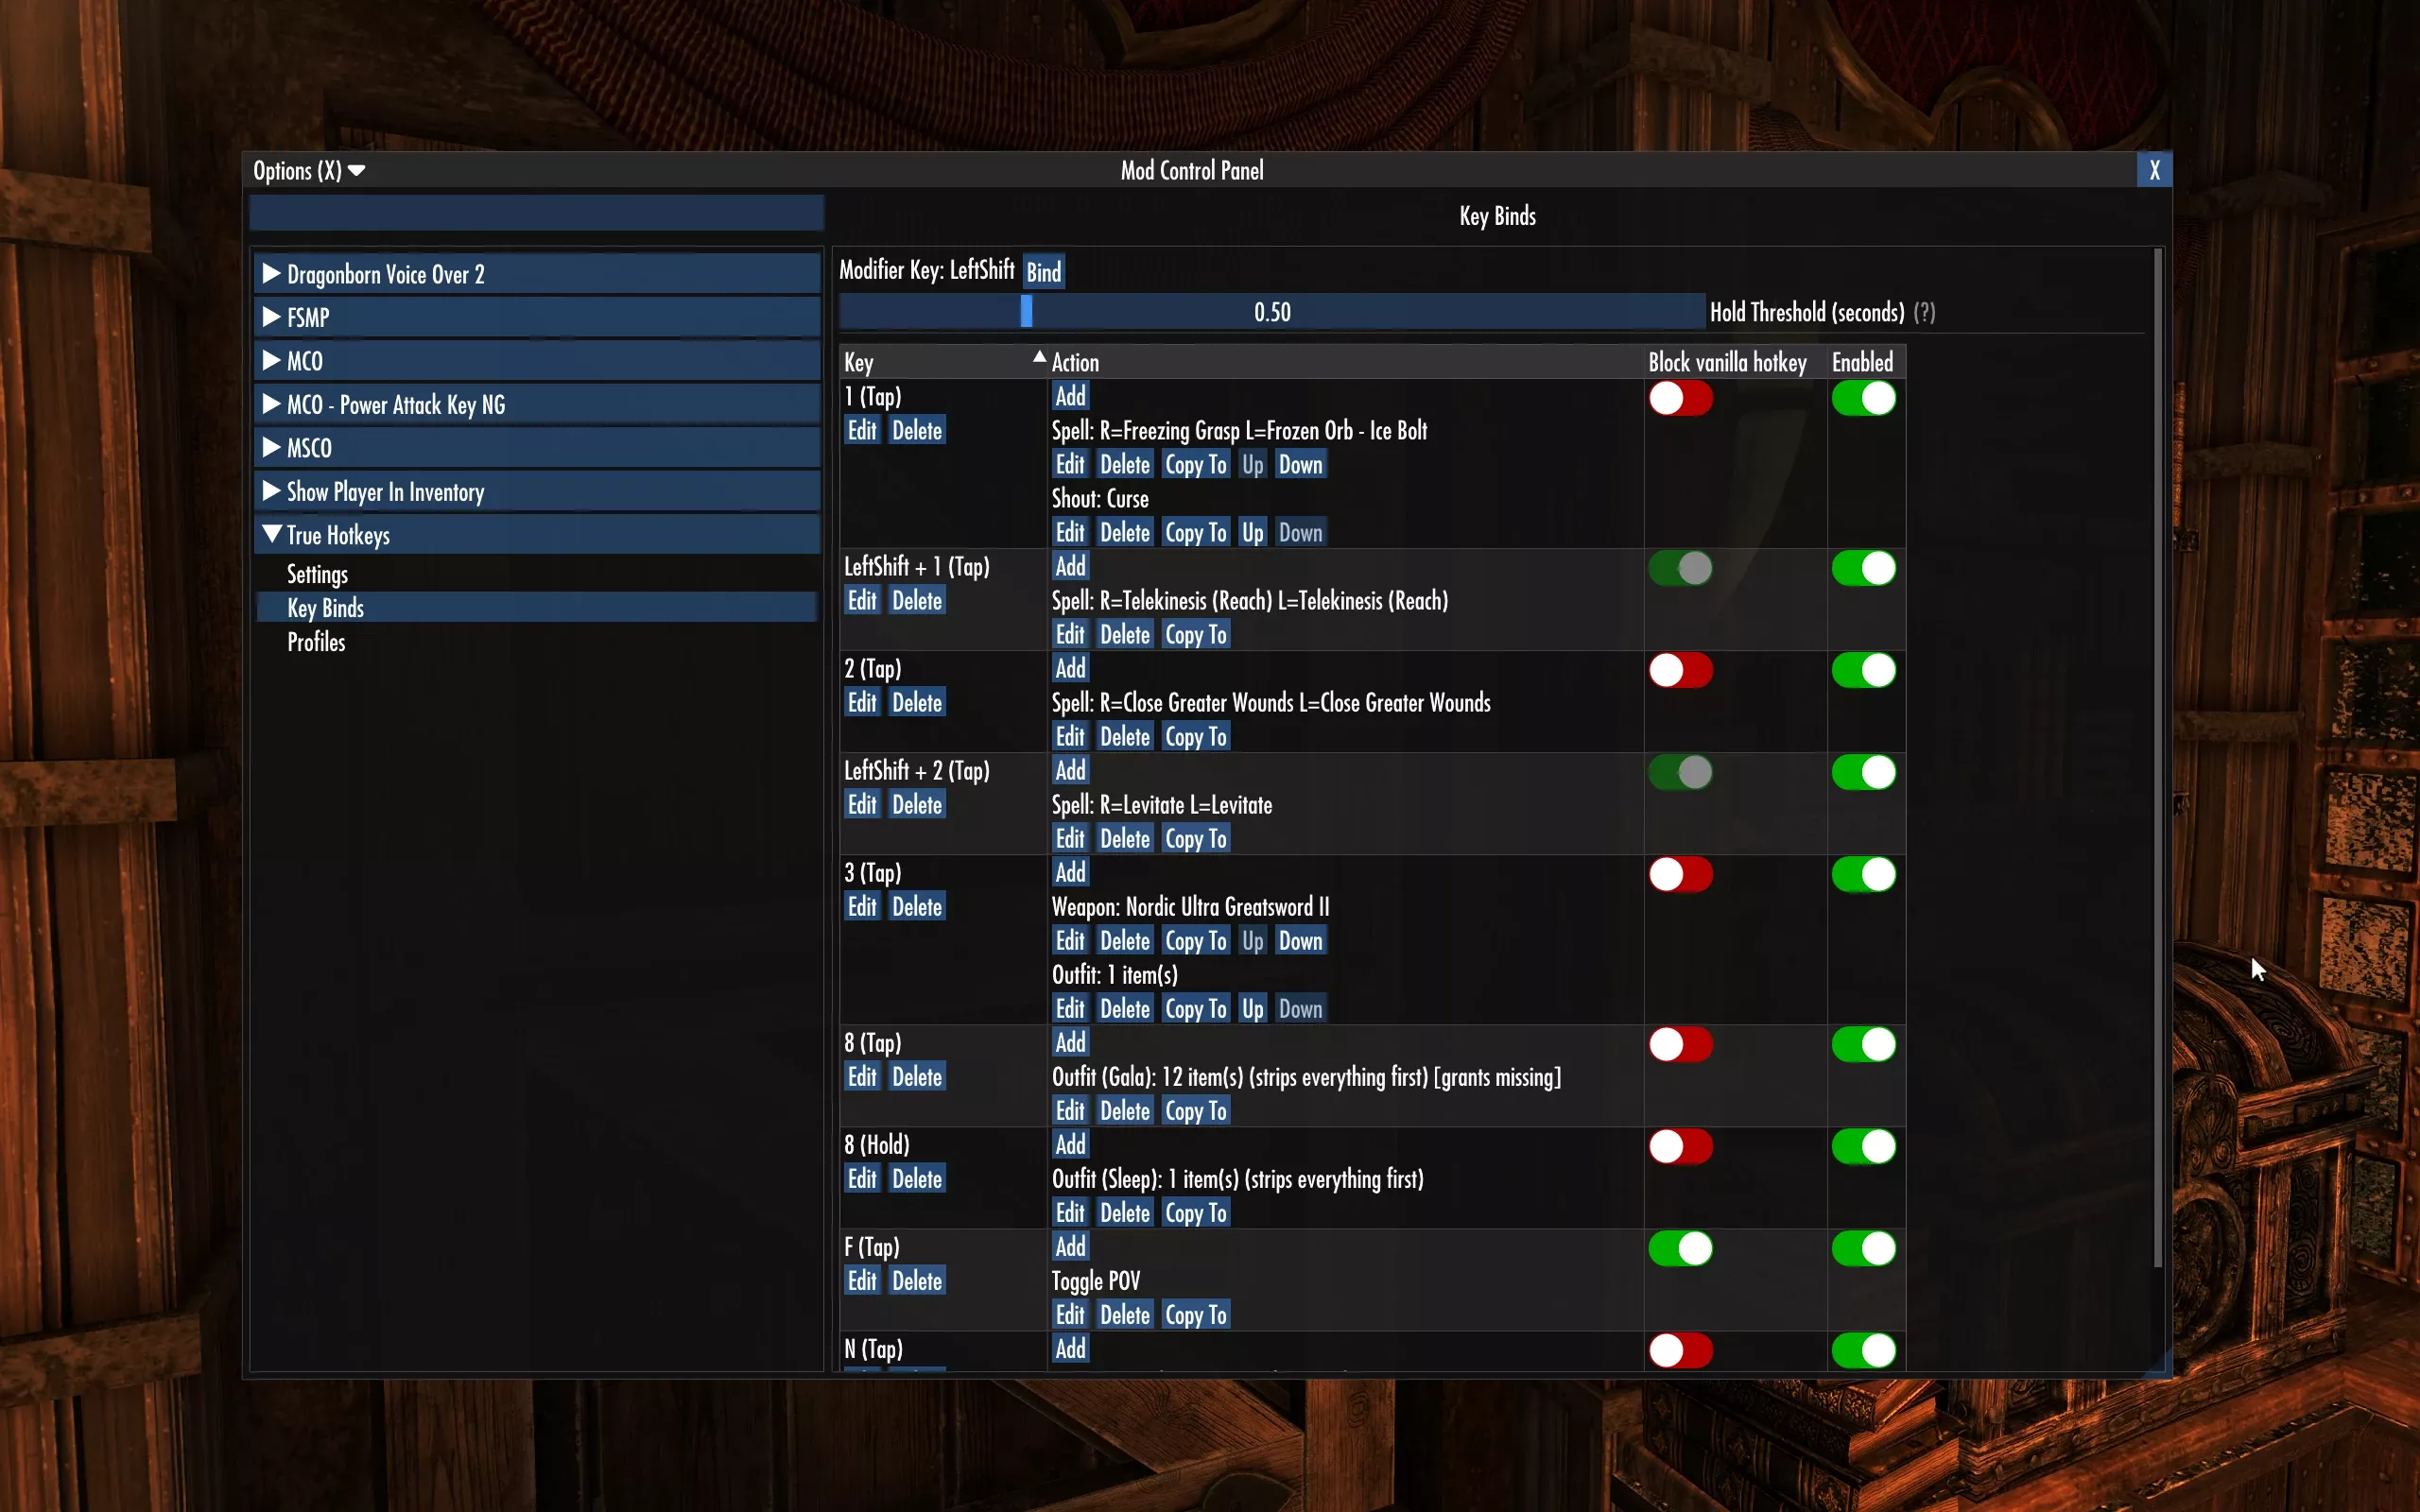Move Outfit: 1 item(s) action Up
This screenshot has width=2420, height=1512.
pos(1253,1009)
